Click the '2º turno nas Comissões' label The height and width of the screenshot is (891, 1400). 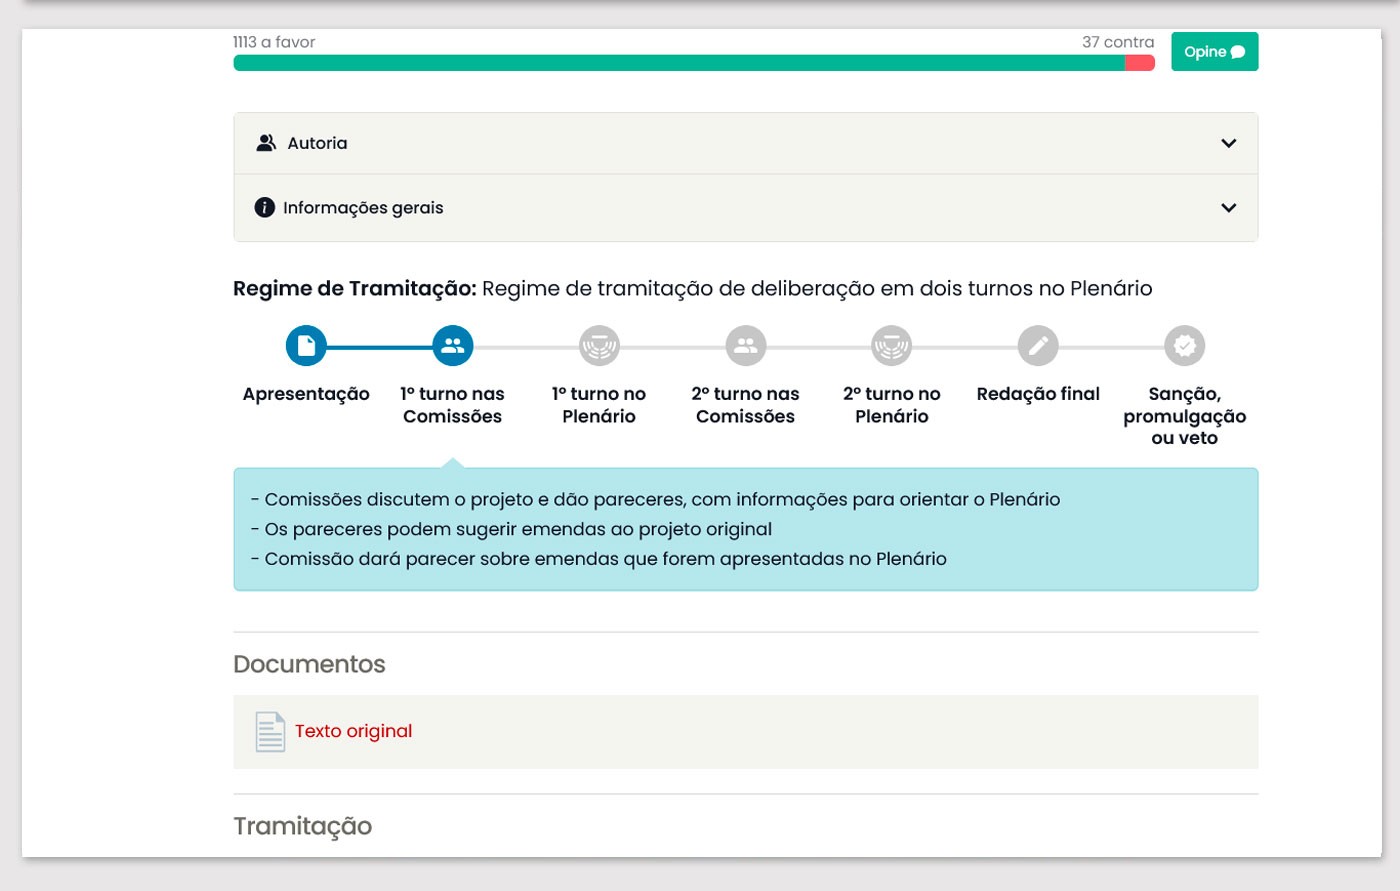[746, 405]
